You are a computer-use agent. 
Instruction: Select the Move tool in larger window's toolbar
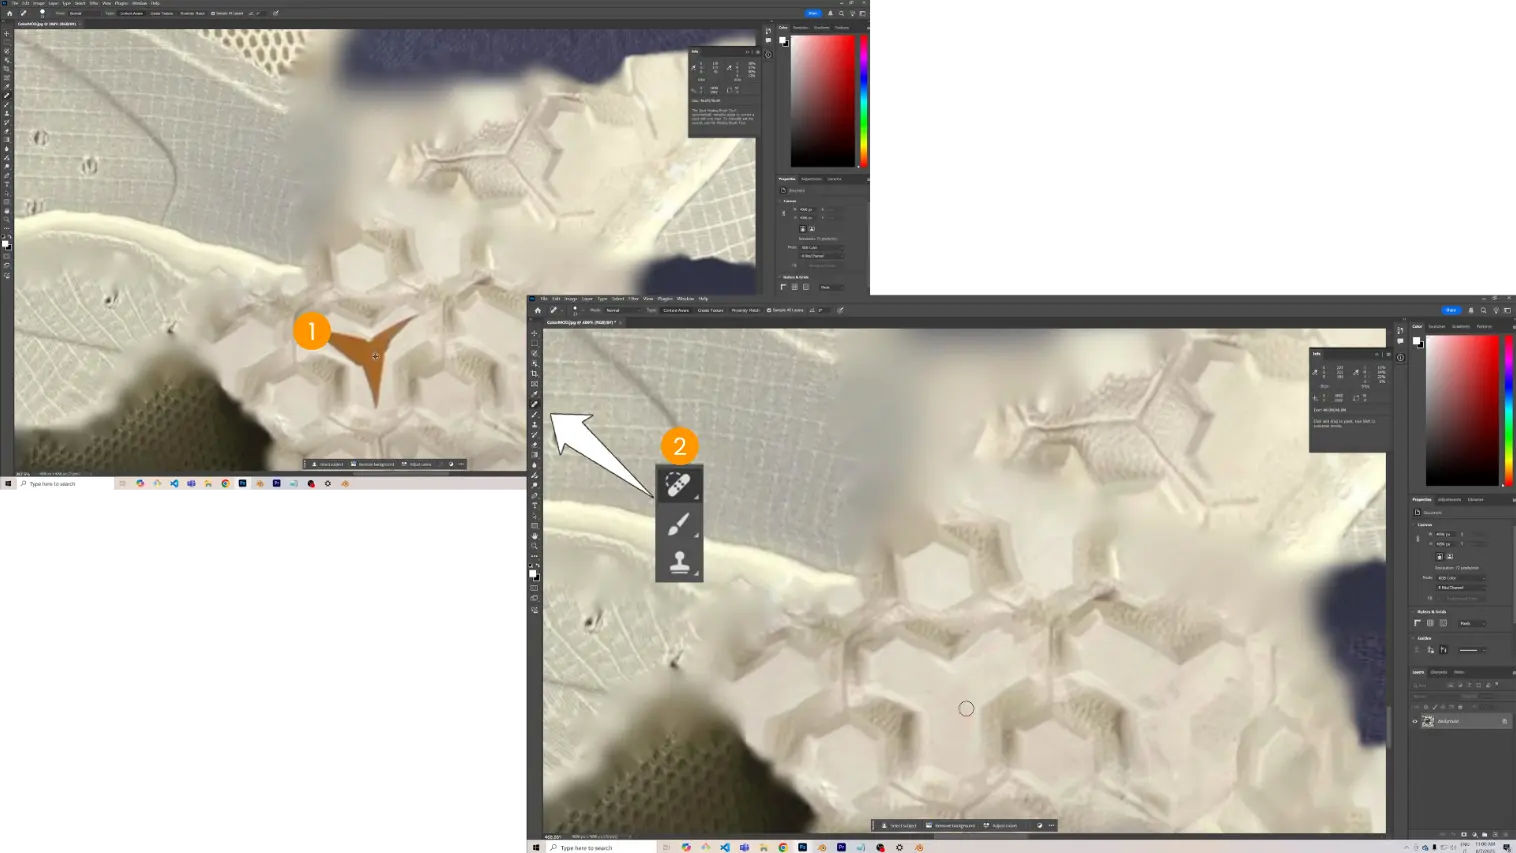pos(534,333)
